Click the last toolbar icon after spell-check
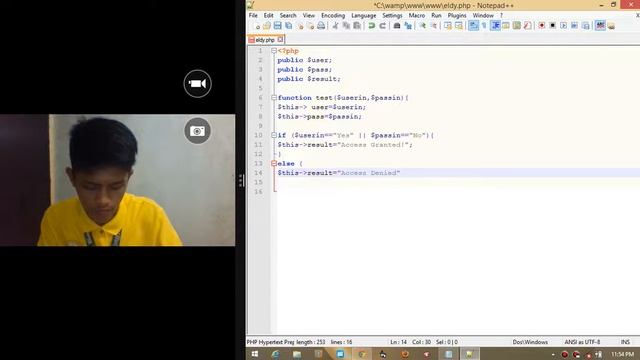This screenshot has height=360, width=640. 611,26
